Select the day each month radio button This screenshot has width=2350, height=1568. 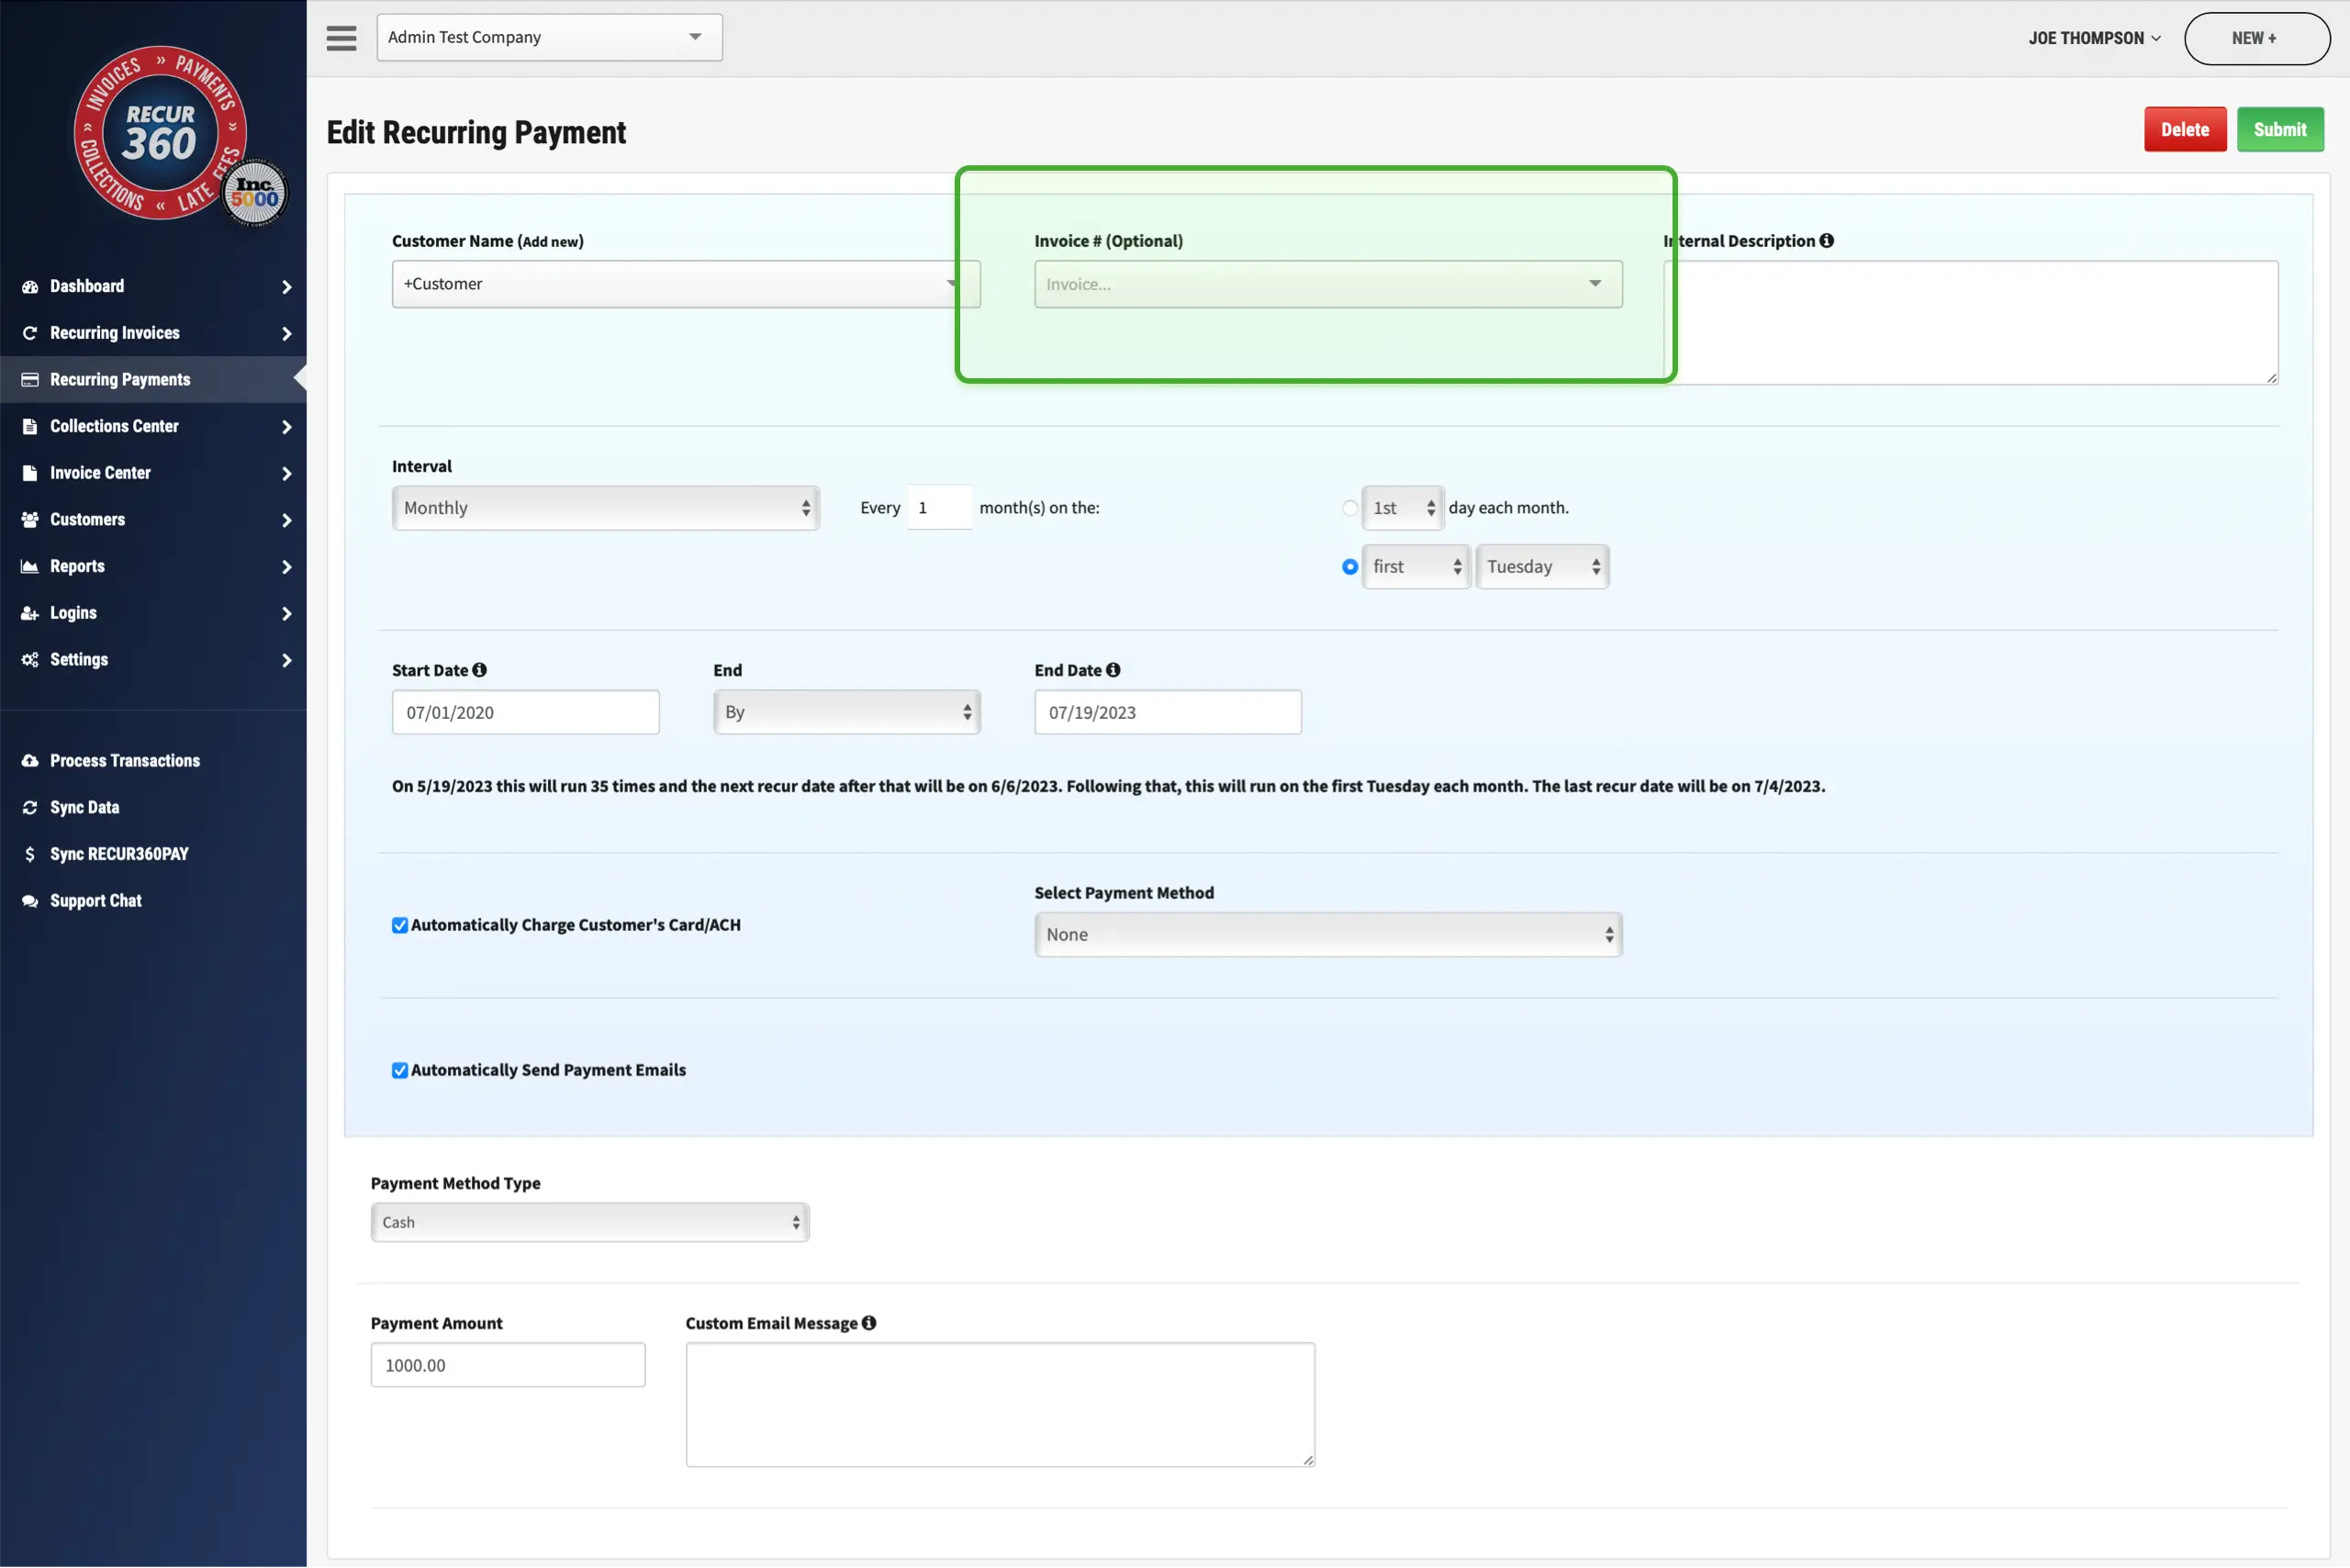pos(1350,508)
